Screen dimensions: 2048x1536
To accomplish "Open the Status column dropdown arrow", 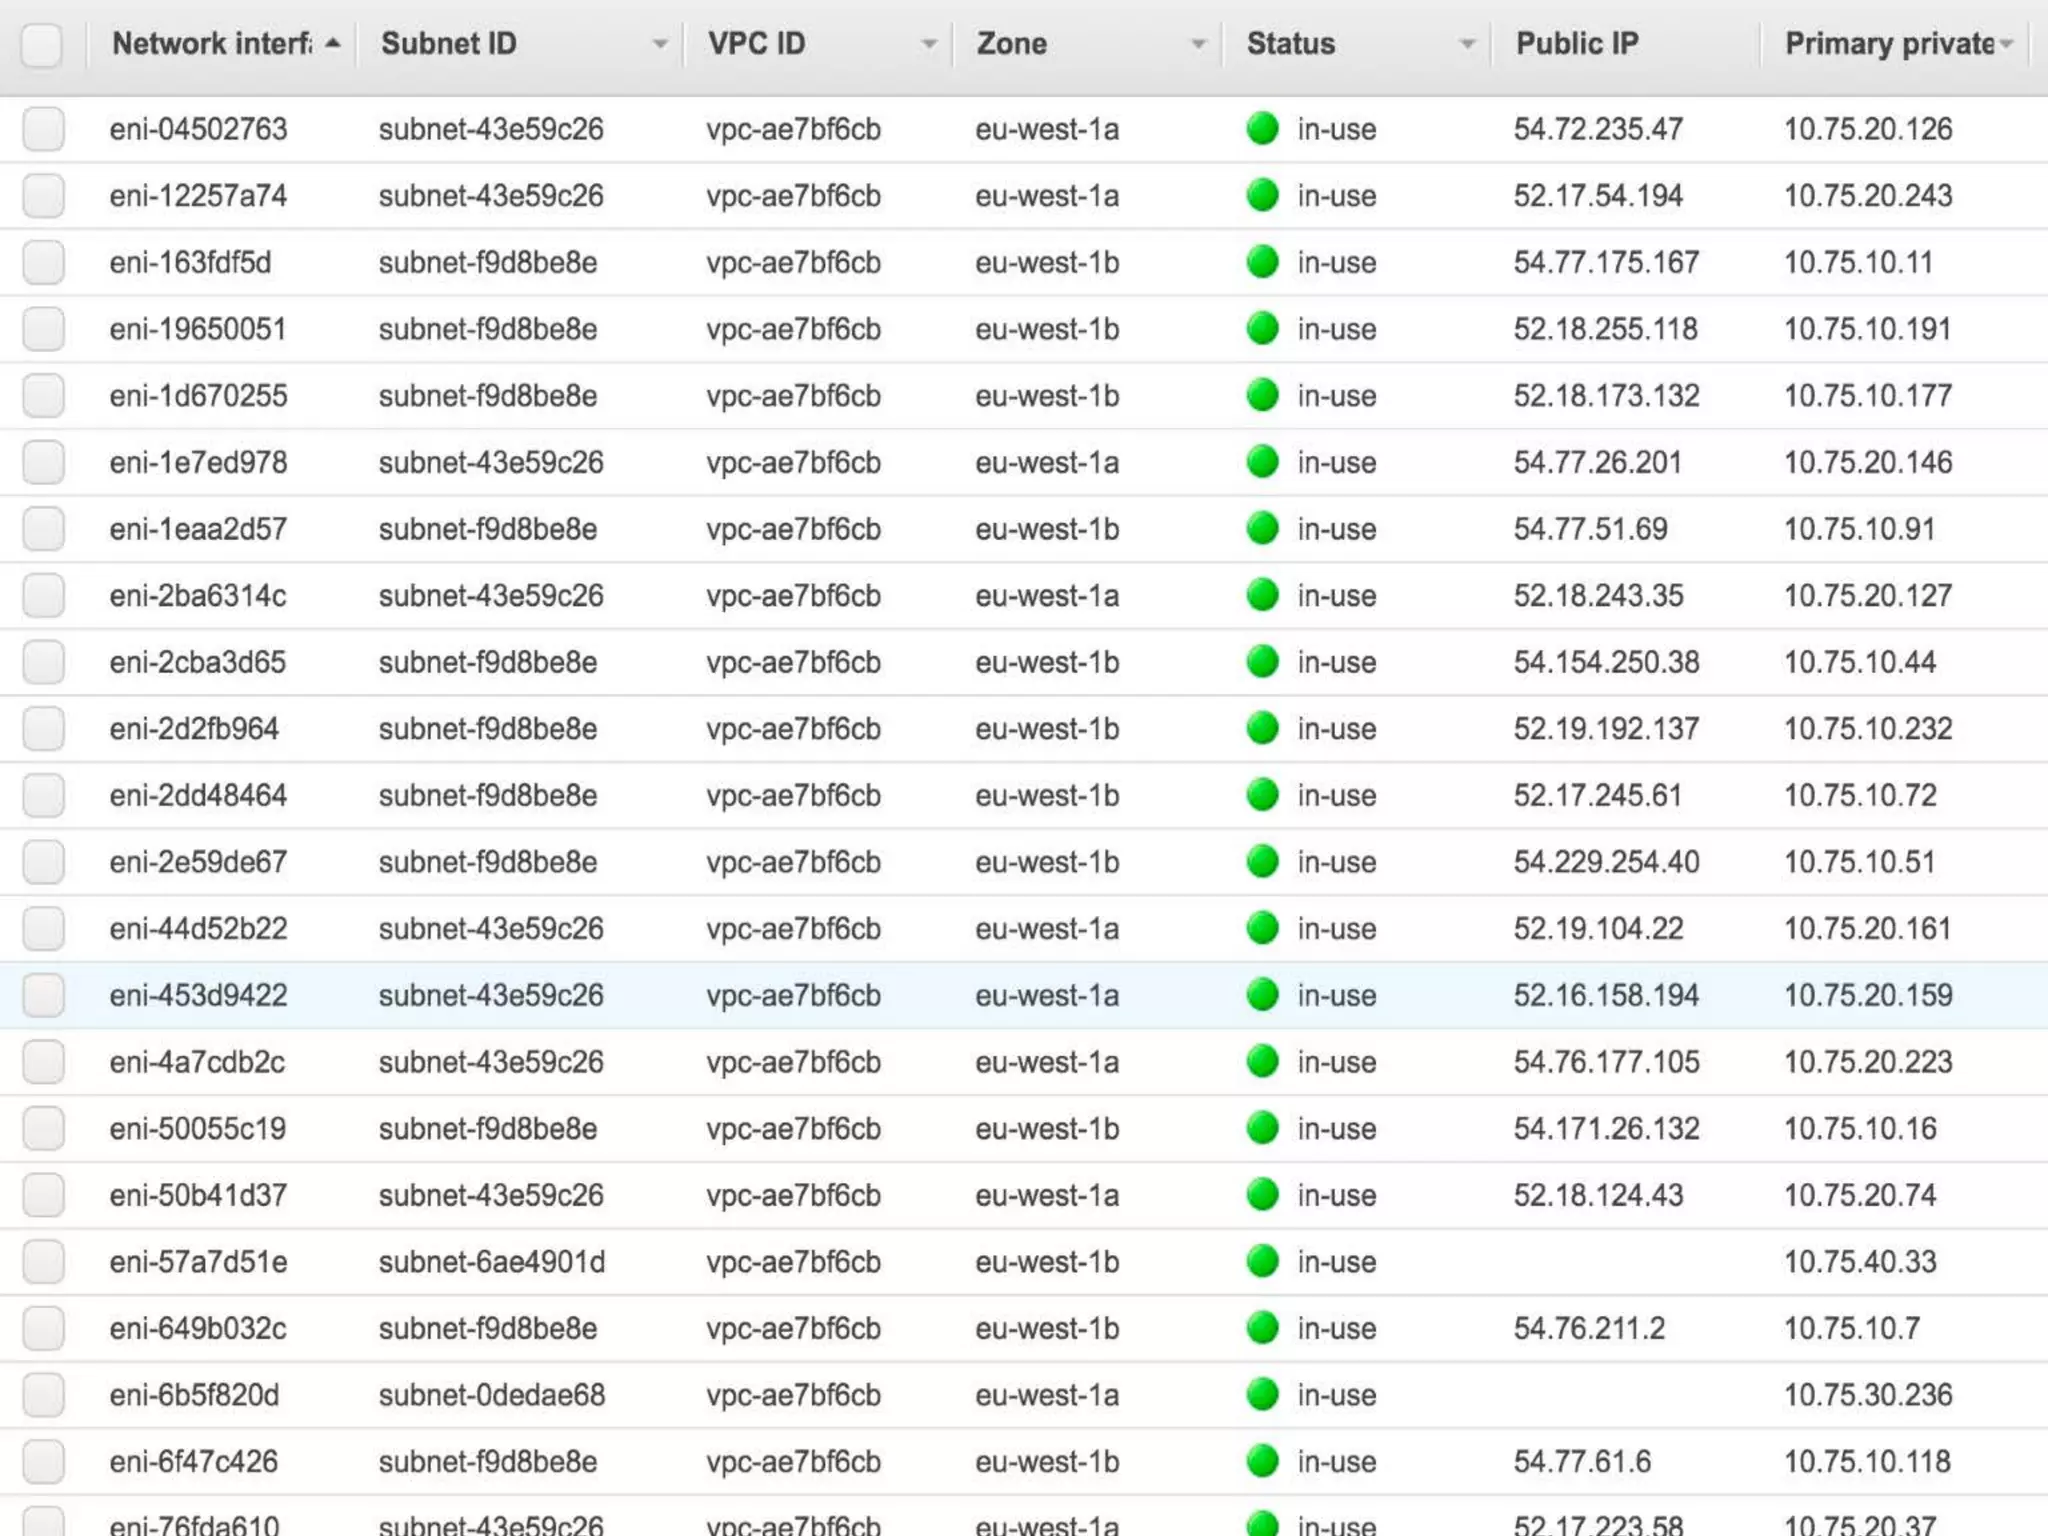I will 1467,45.
